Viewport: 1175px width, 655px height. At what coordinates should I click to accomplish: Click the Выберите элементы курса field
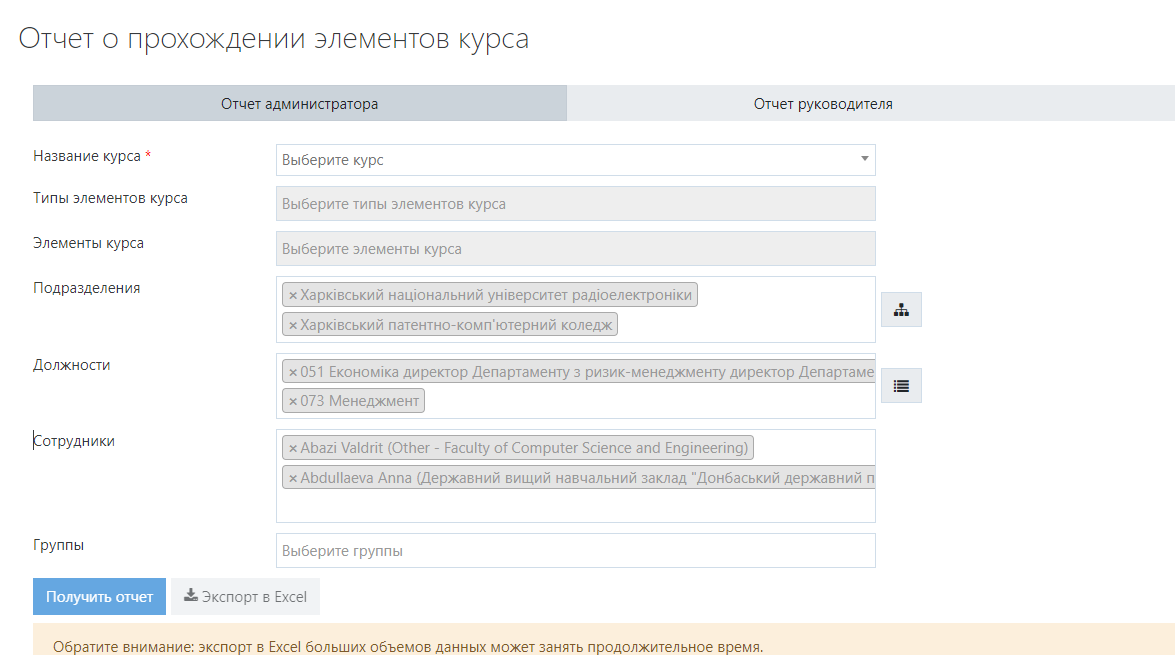tap(576, 249)
